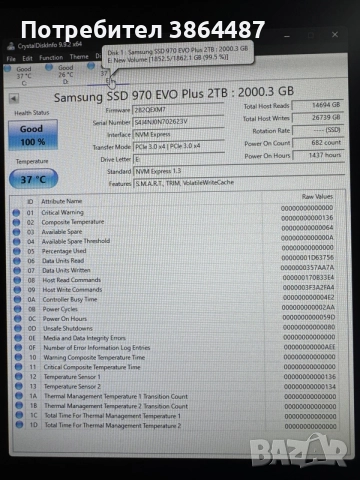The height and width of the screenshot is (480, 360).
Task: Click the 37 °C temperature button
Action: point(33,179)
